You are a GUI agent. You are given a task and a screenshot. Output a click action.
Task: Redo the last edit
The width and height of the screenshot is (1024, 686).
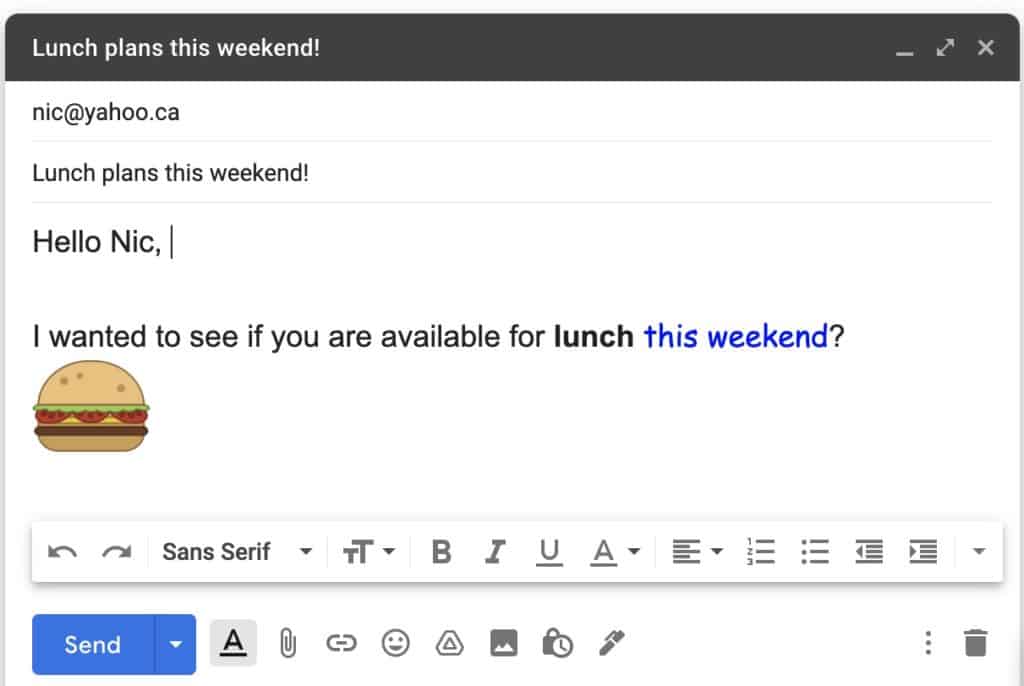(117, 552)
